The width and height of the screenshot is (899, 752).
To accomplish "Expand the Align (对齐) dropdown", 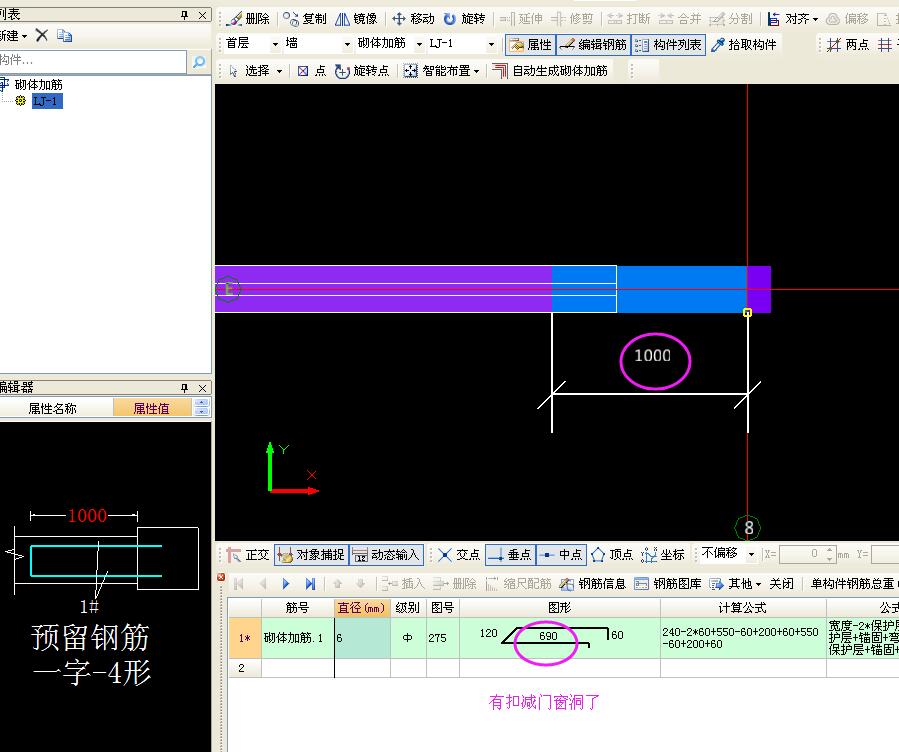I will click(815, 19).
